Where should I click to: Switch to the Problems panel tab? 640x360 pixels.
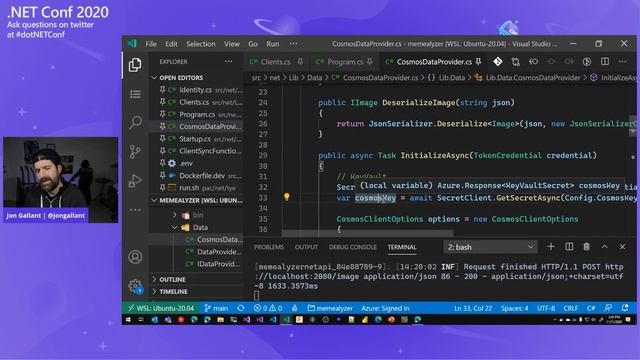(269, 247)
